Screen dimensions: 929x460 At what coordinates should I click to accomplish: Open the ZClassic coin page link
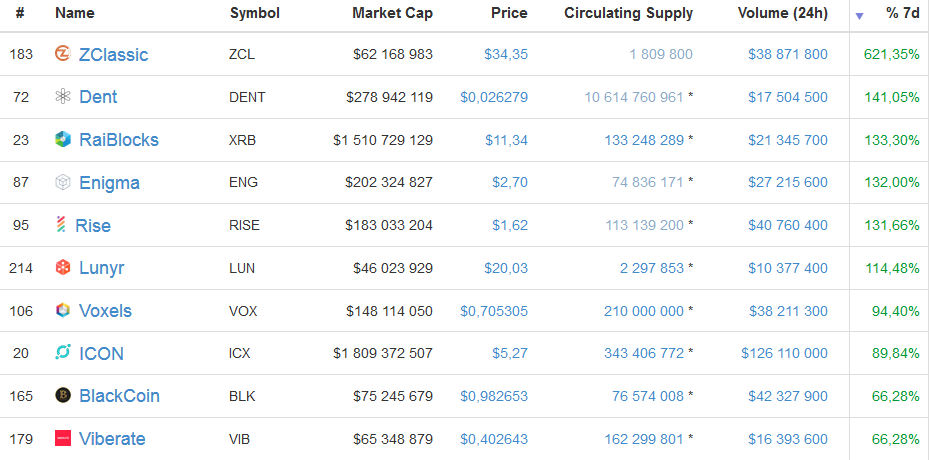pyautogui.click(x=113, y=55)
